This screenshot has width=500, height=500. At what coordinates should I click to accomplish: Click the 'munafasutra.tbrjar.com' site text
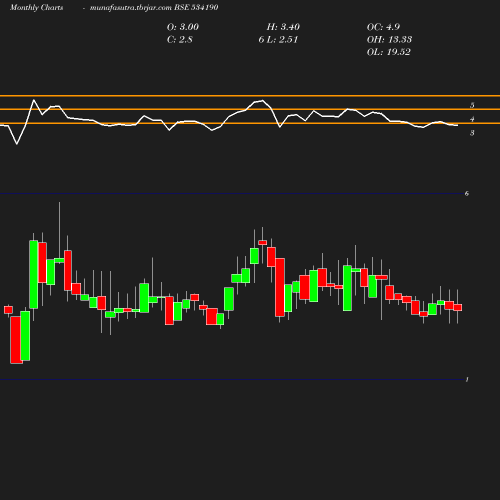[131, 8]
